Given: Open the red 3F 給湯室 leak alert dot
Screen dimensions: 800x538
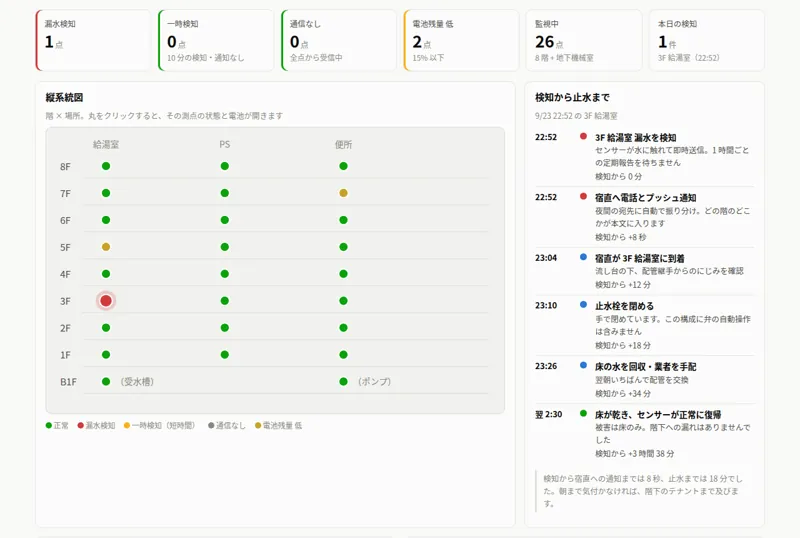Looking at the screenshot, I should (106, 301).
